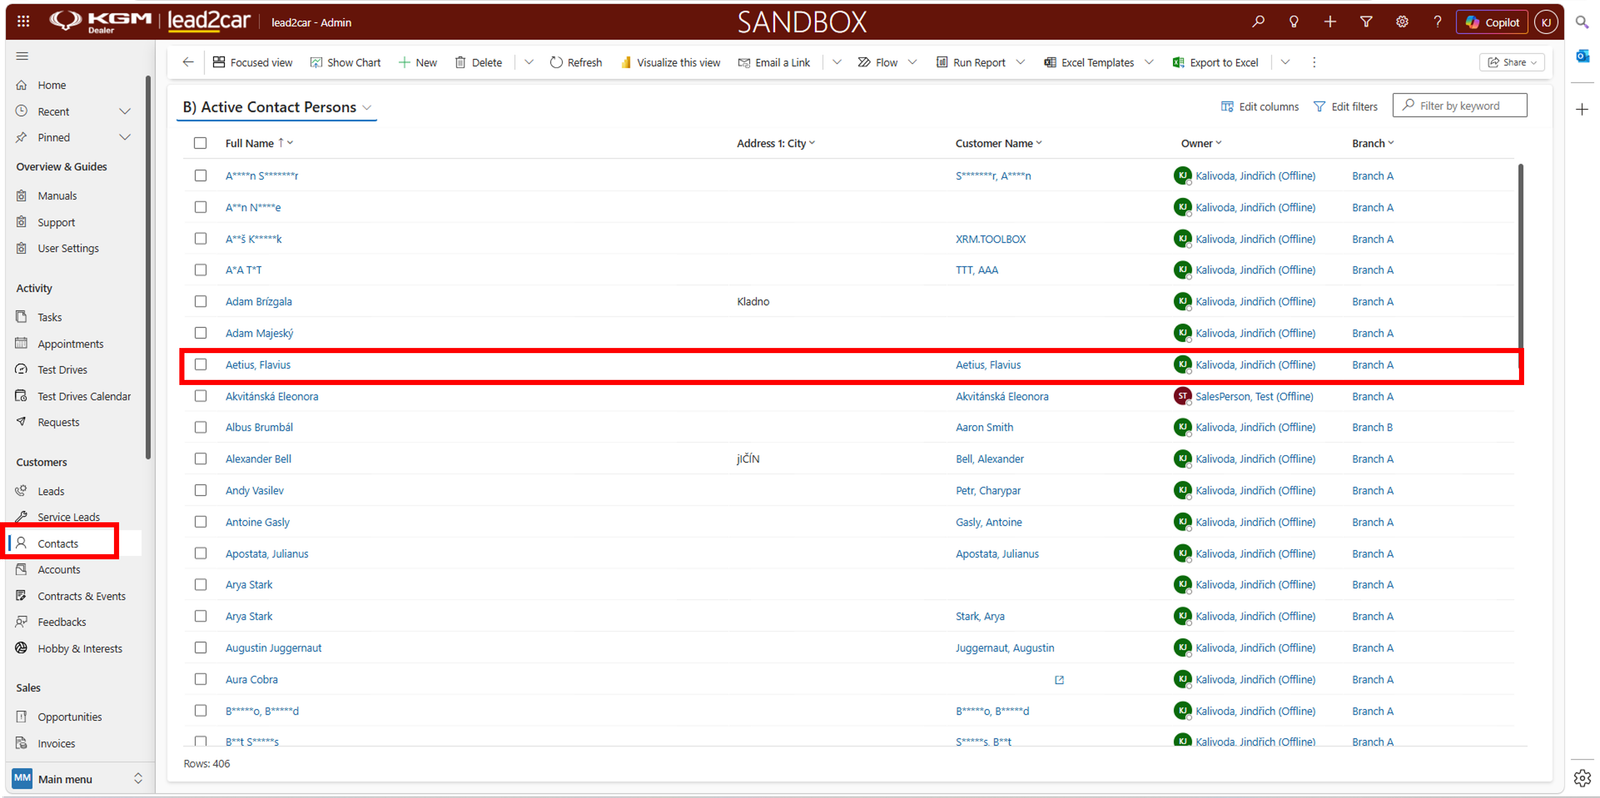
Task: Click Delete in the command bar
Action: 479,62
